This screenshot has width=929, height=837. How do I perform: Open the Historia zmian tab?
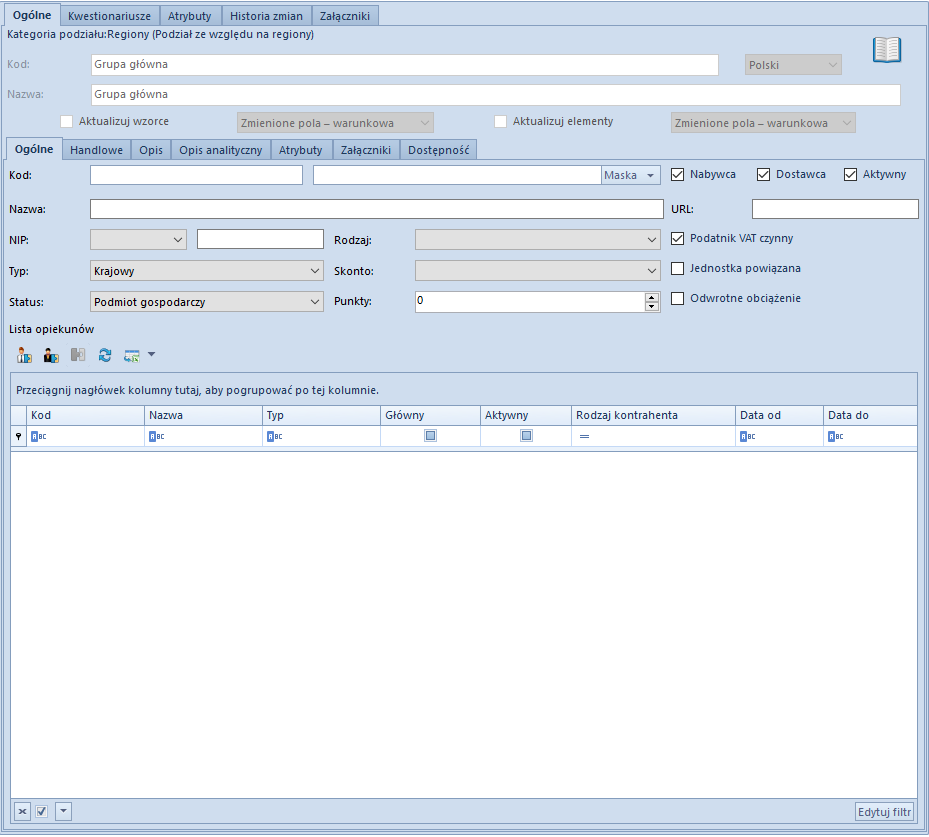tap(266, 16)
